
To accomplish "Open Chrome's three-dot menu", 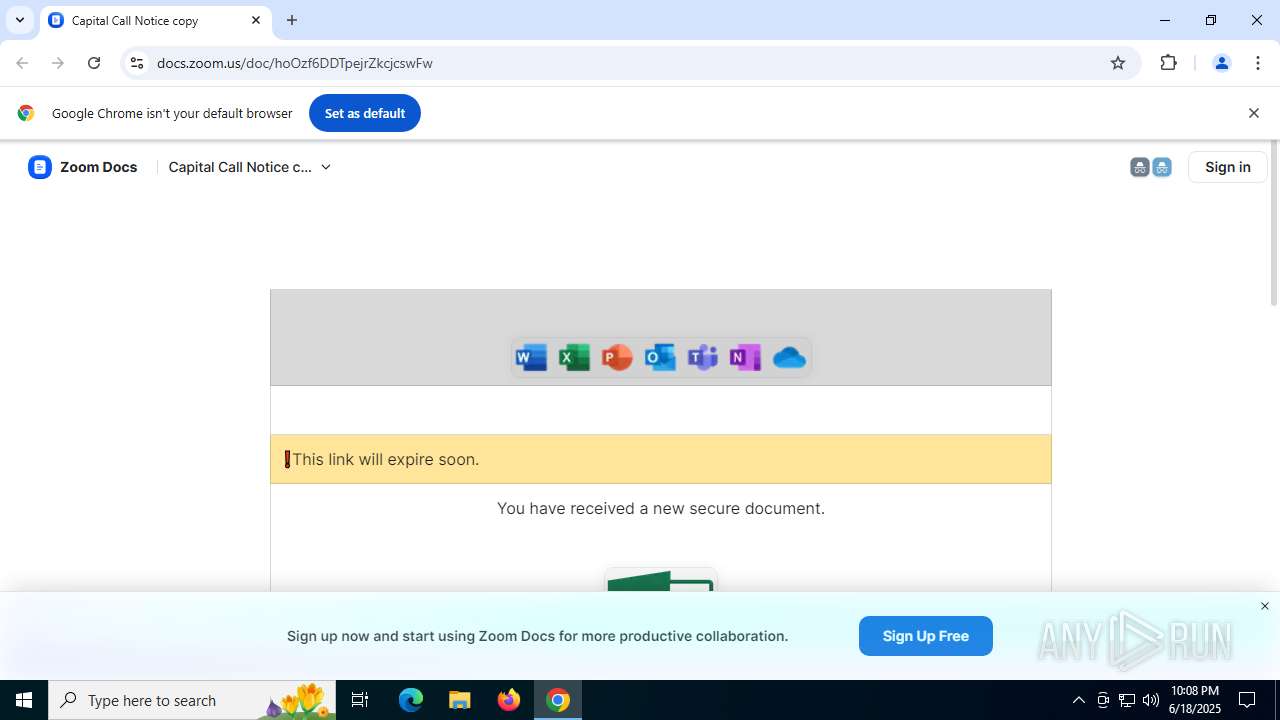I will tap(1258, 63).
